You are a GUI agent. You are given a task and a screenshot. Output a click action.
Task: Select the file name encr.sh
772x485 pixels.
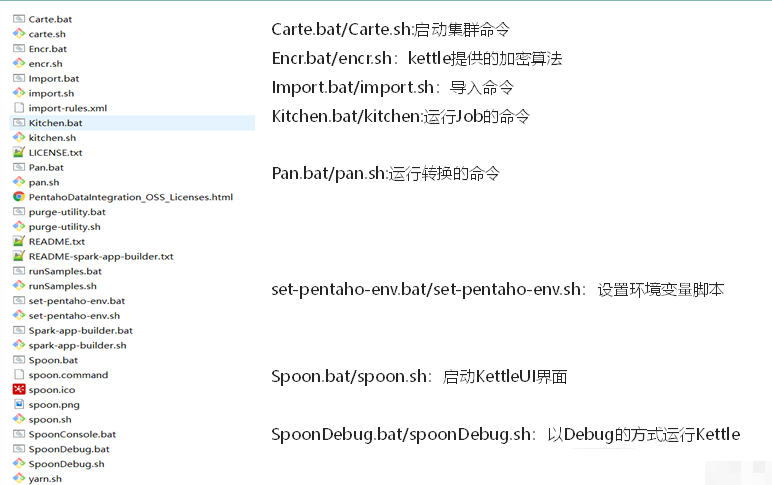click(45, 64)
